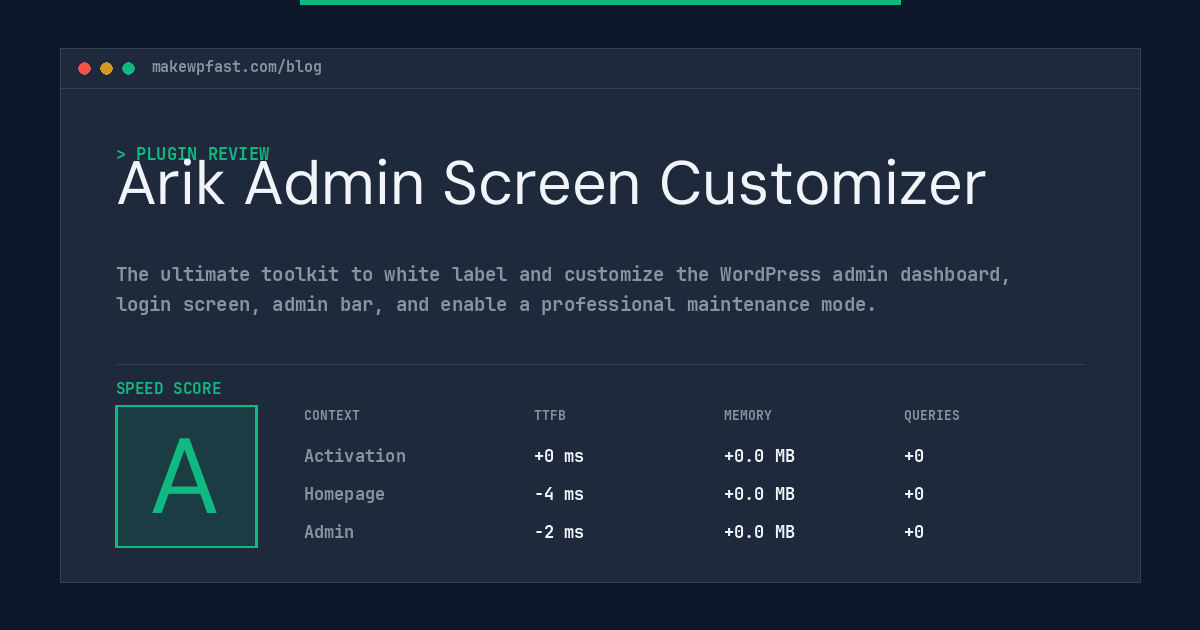Click the yellow minimize window dot

point(106,68)
